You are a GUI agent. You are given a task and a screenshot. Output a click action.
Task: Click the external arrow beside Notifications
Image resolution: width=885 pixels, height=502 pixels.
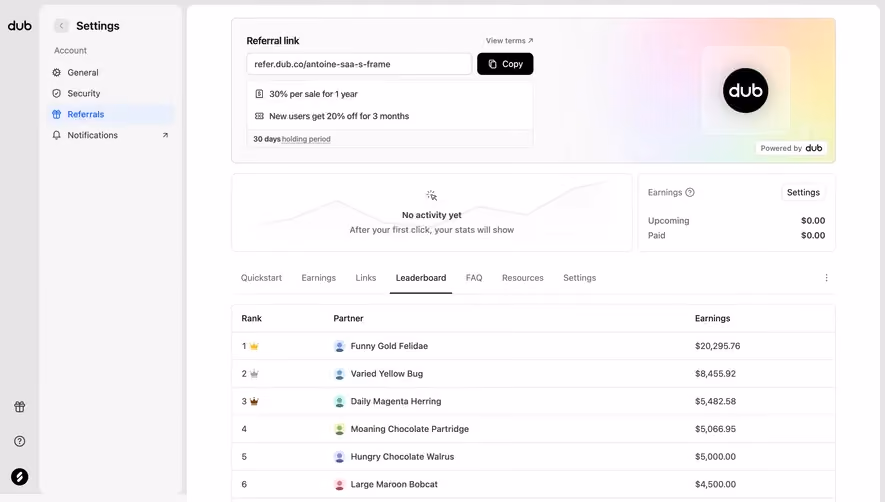click(x=165, y=135)
